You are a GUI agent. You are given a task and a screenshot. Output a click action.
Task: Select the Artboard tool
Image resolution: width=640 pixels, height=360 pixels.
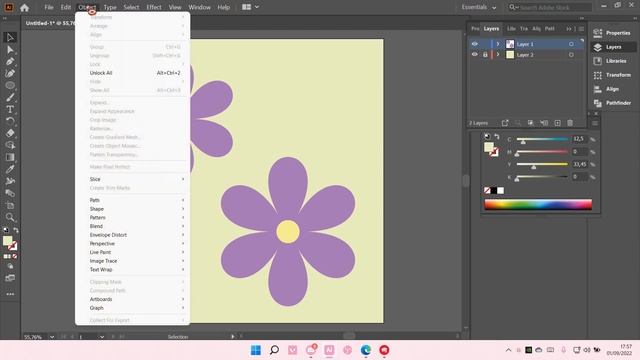point(10,205)
